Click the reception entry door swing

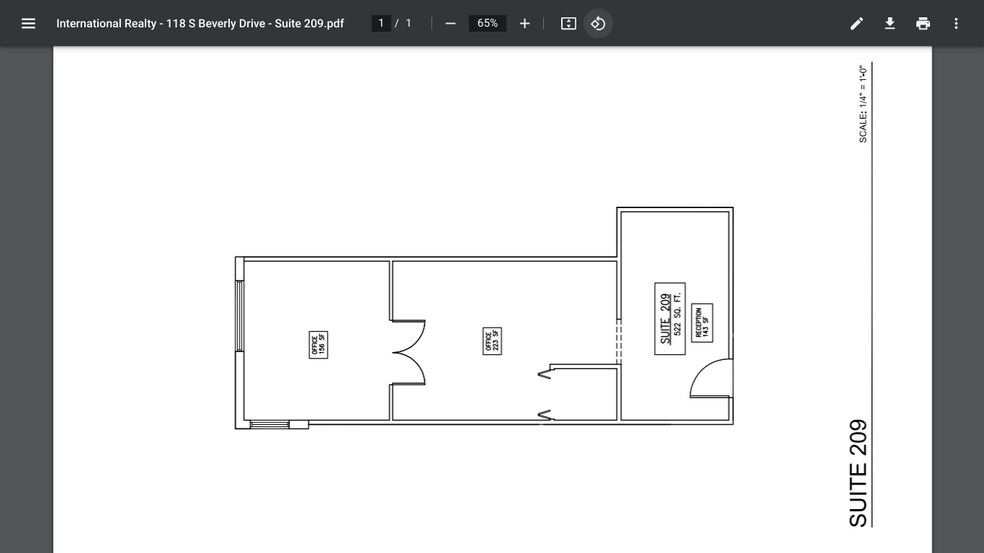(x=709, y=380)
